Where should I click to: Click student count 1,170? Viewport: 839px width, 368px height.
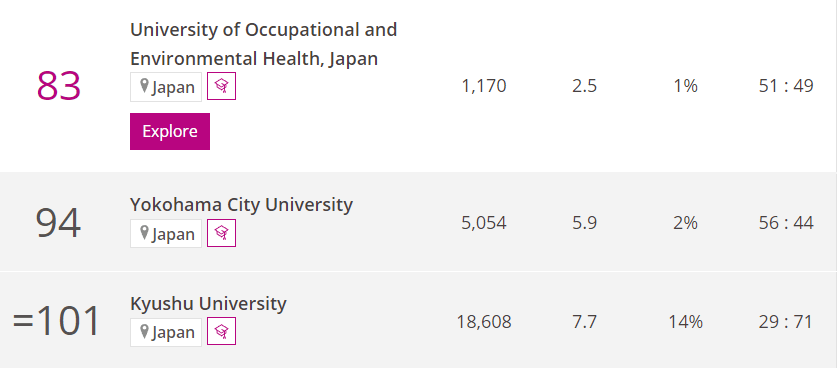tap(484, 86)
